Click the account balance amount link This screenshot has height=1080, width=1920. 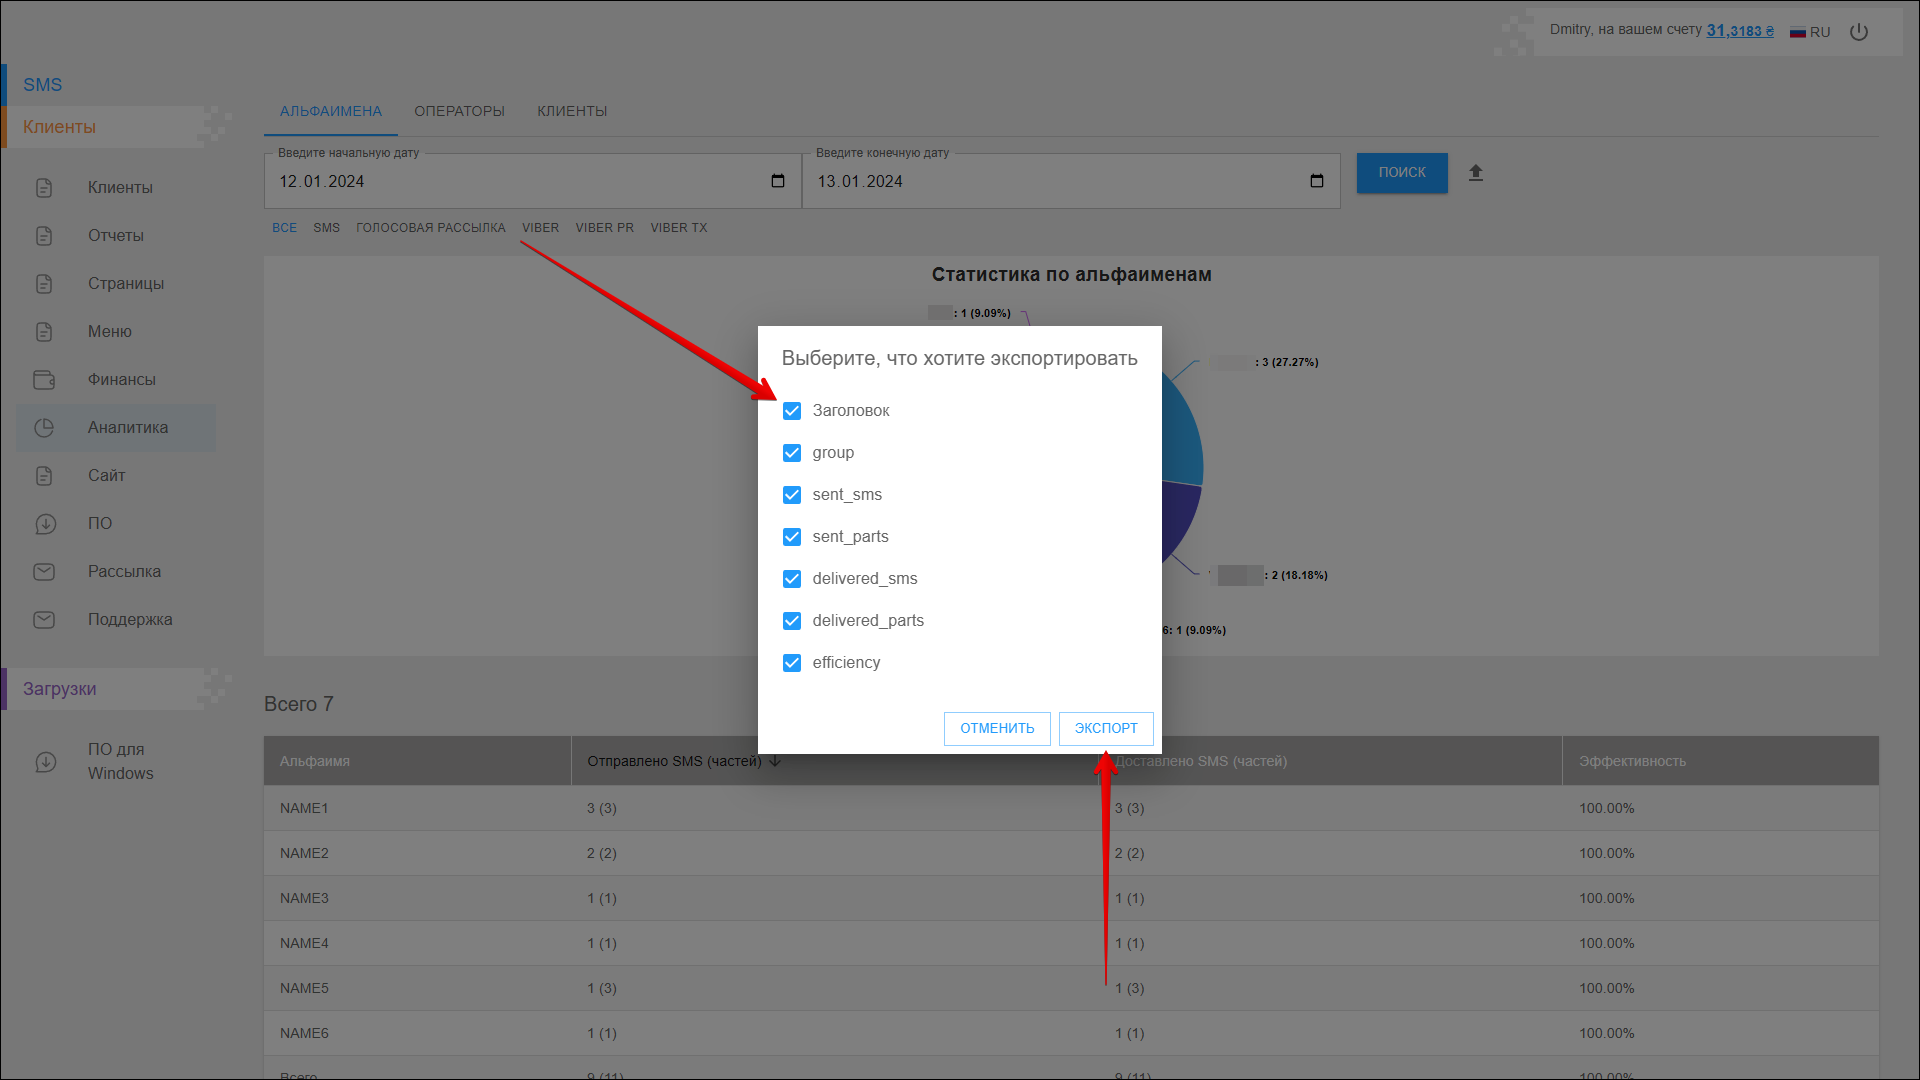(1739, 31)
